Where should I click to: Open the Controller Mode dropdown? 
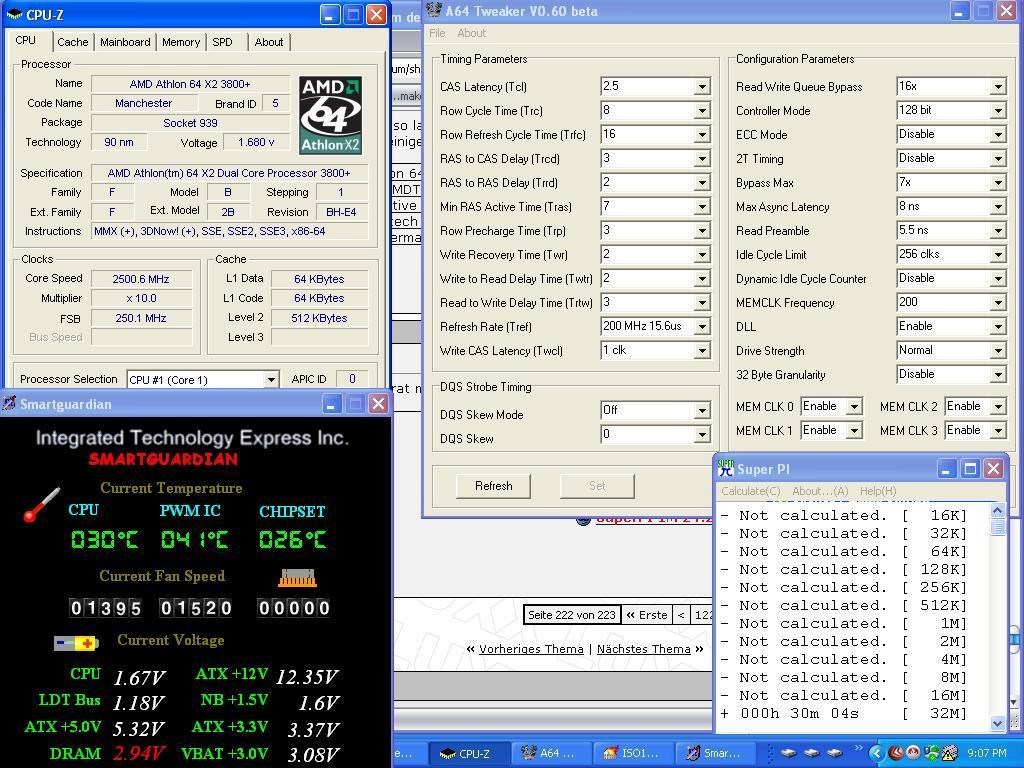point(998,110)
